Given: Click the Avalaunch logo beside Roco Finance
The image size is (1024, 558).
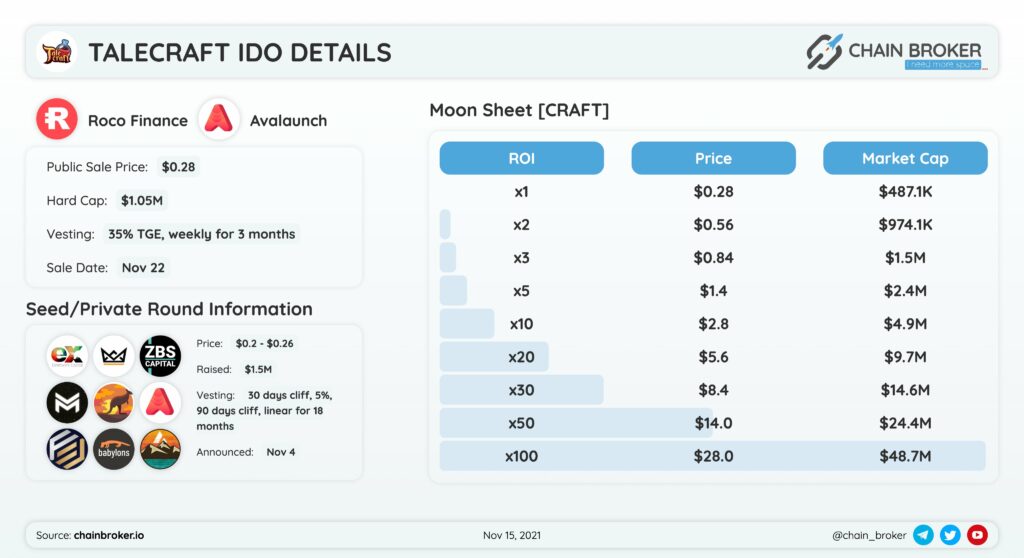Looking at the screenshot, I should pos(219,119).
